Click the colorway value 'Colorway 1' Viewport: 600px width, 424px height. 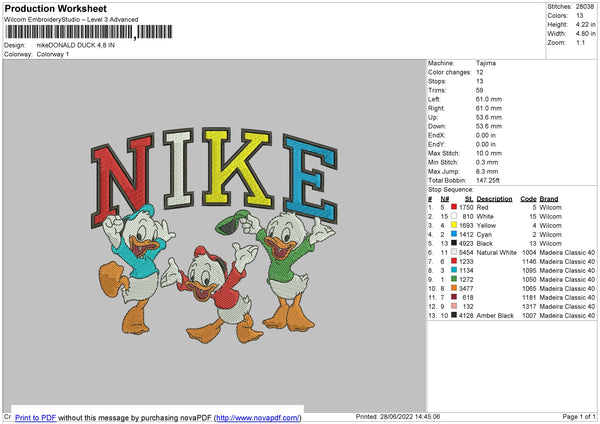53,54
